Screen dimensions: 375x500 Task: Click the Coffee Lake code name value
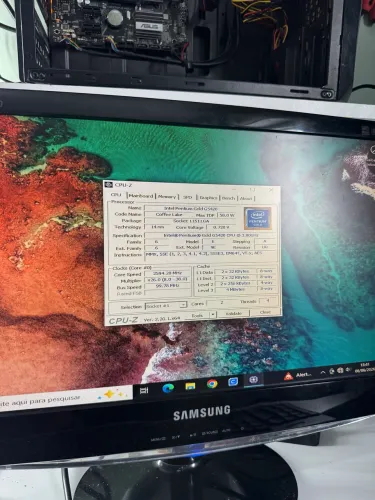click(x=169, y=215)
